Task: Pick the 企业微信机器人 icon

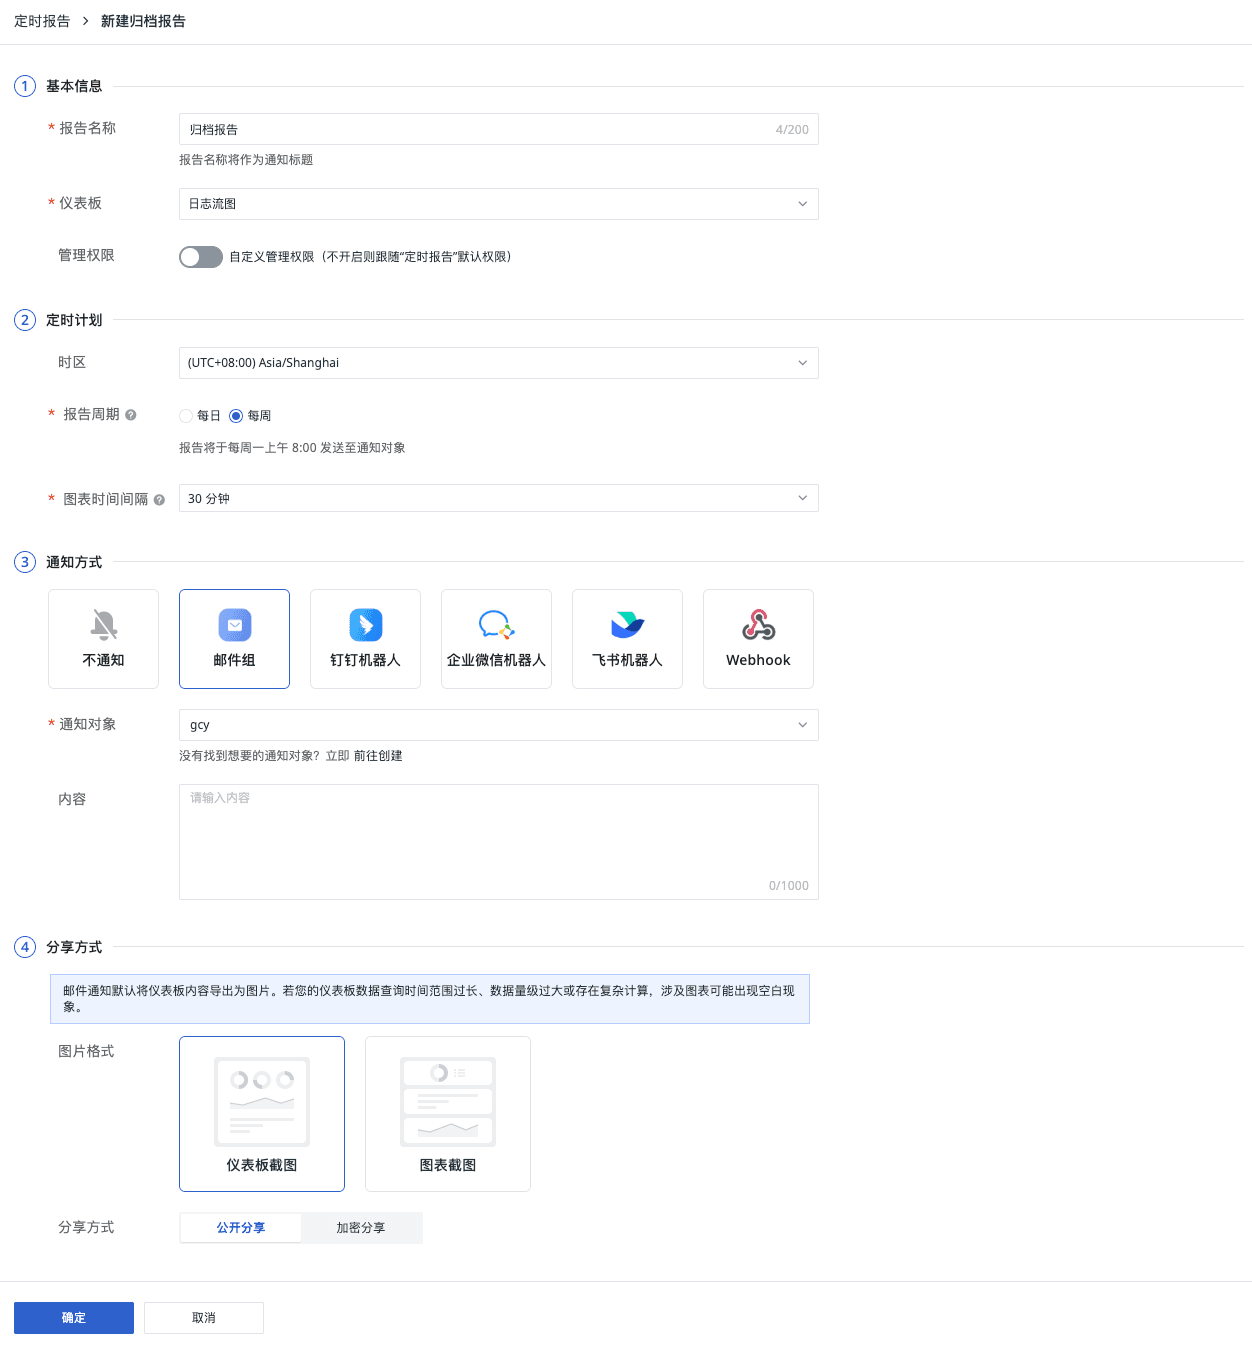Action: (x=496, y=625)
